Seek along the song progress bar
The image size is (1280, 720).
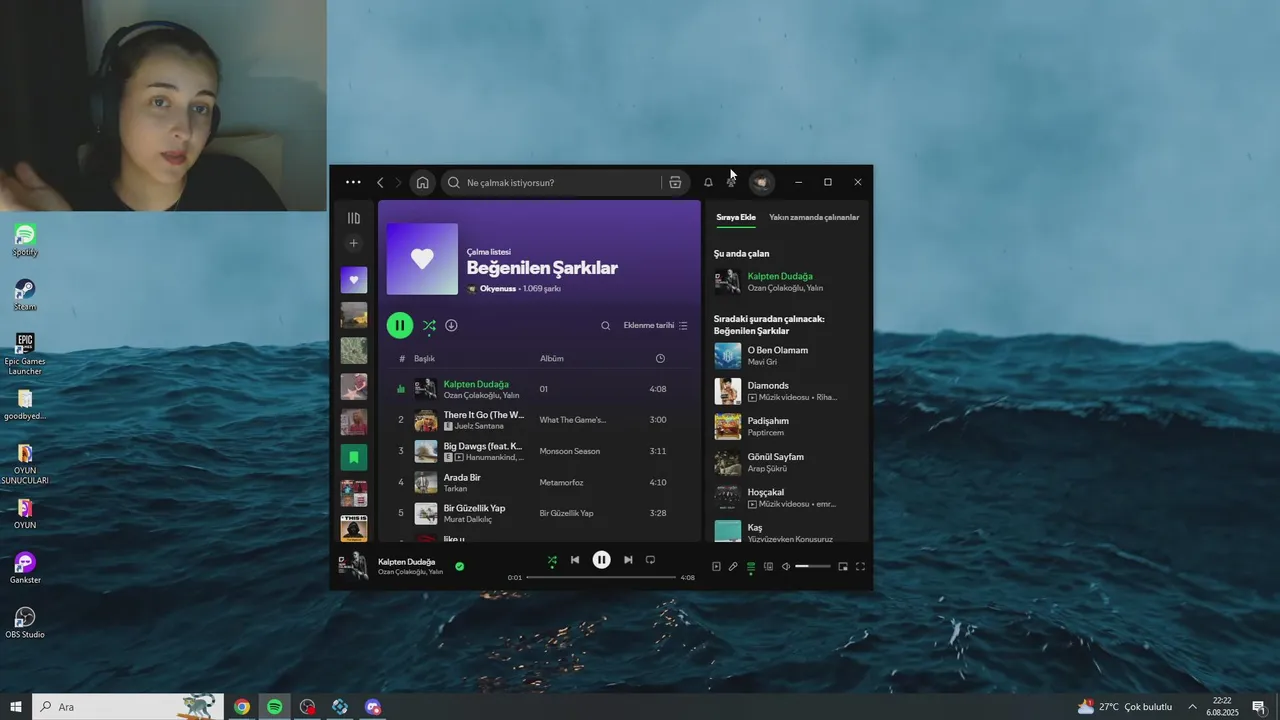point(601,577)
